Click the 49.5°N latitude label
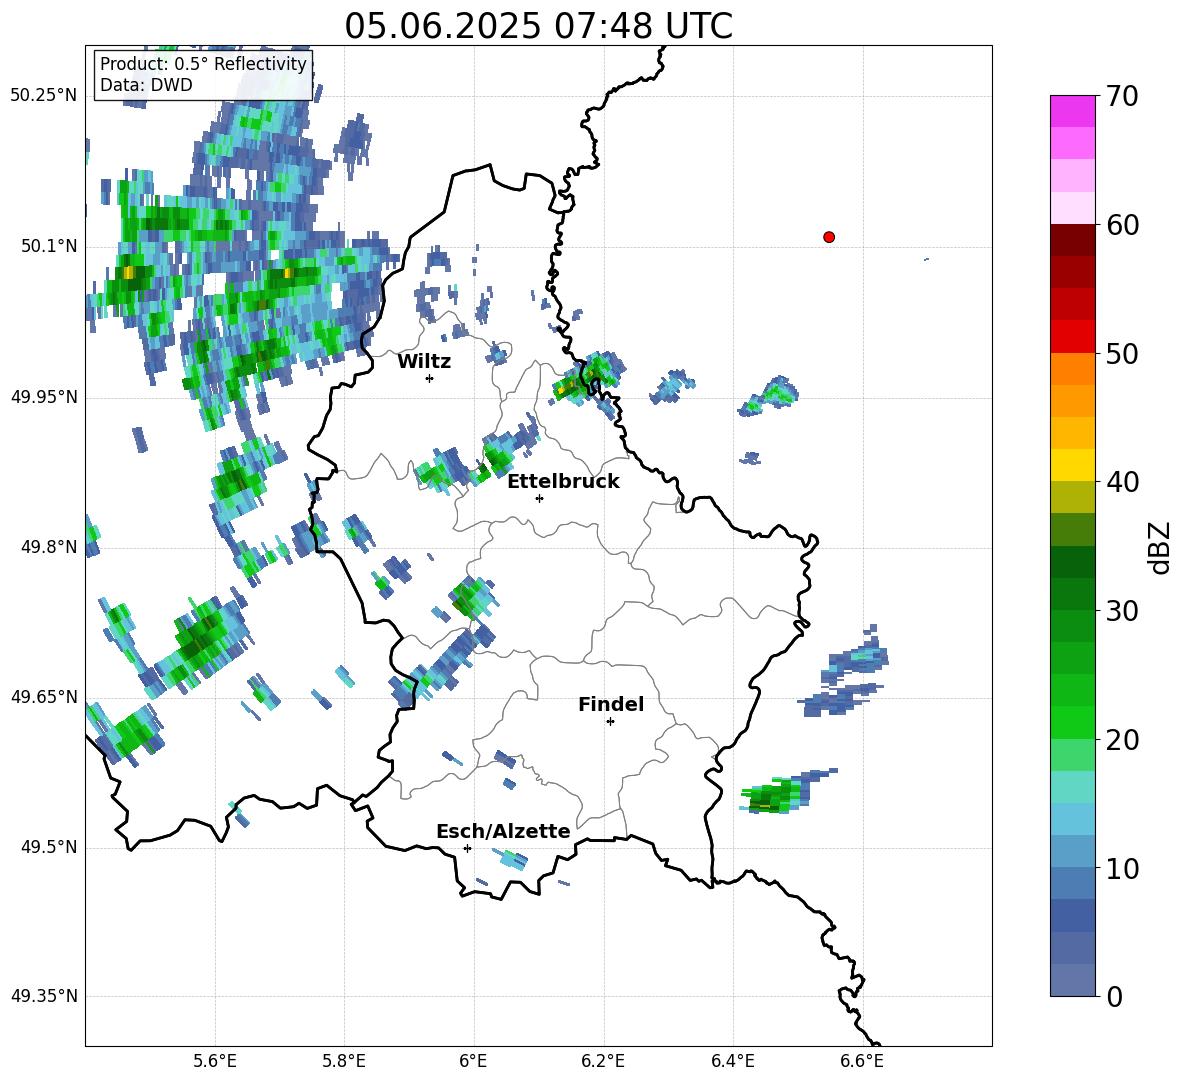Viewport: 1184px width, 1081px height. pyautogui.click(x=48, y=848)
